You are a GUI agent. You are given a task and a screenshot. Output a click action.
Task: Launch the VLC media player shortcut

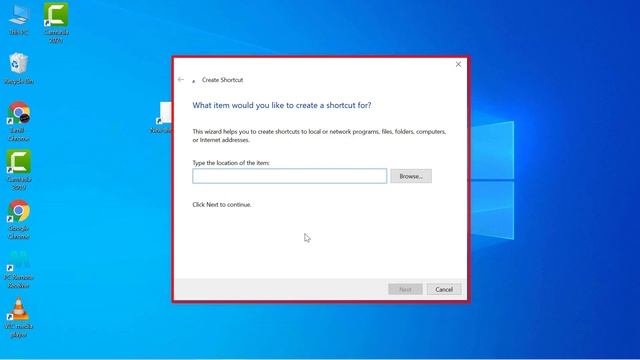coord(18,318)
